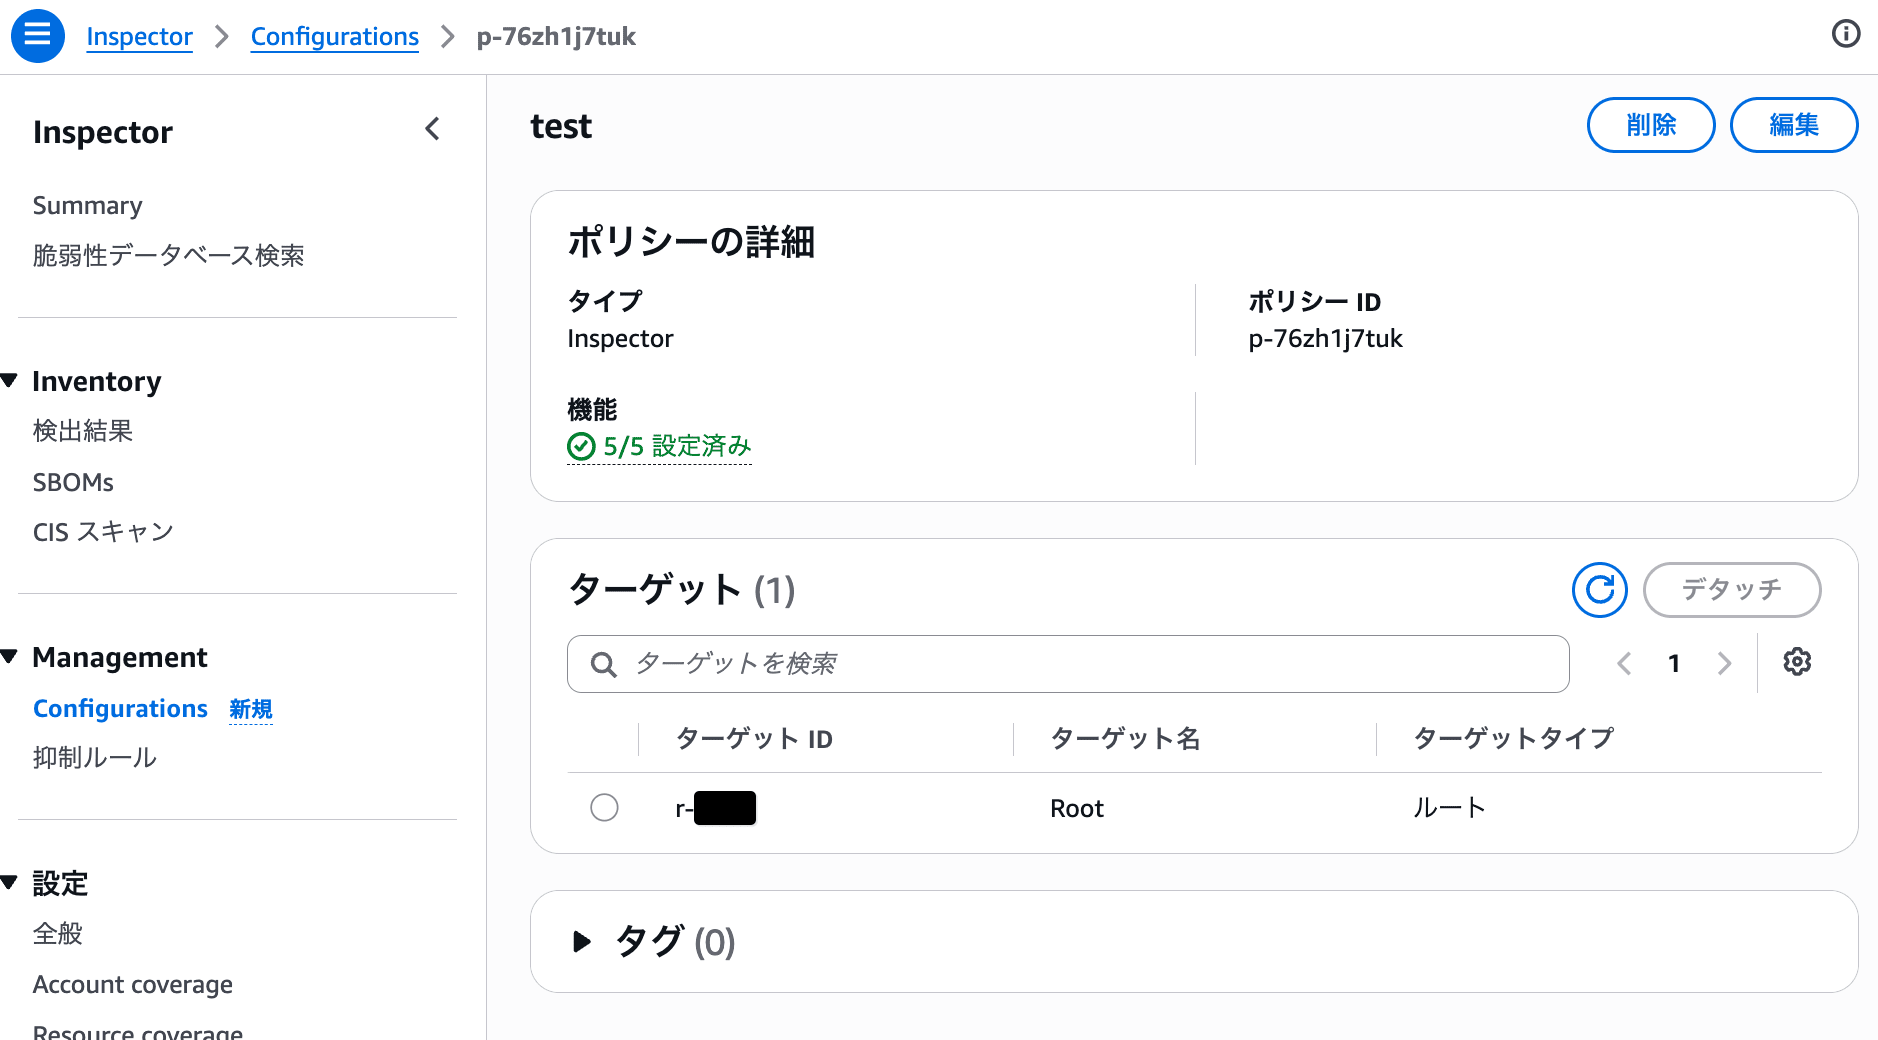Viewport: 1878px width, 1040px height.
Task: Open 抑制ルール page
Action: [x=95, y=758]
